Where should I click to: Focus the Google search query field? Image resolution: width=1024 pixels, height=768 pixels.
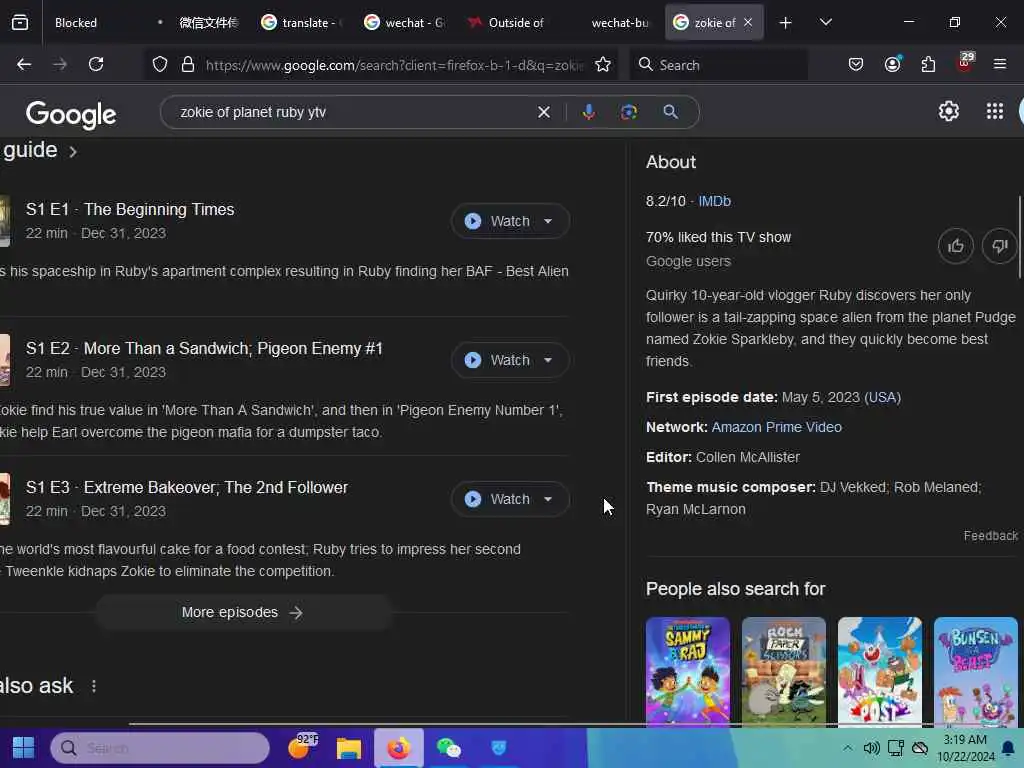coord(353,112)
